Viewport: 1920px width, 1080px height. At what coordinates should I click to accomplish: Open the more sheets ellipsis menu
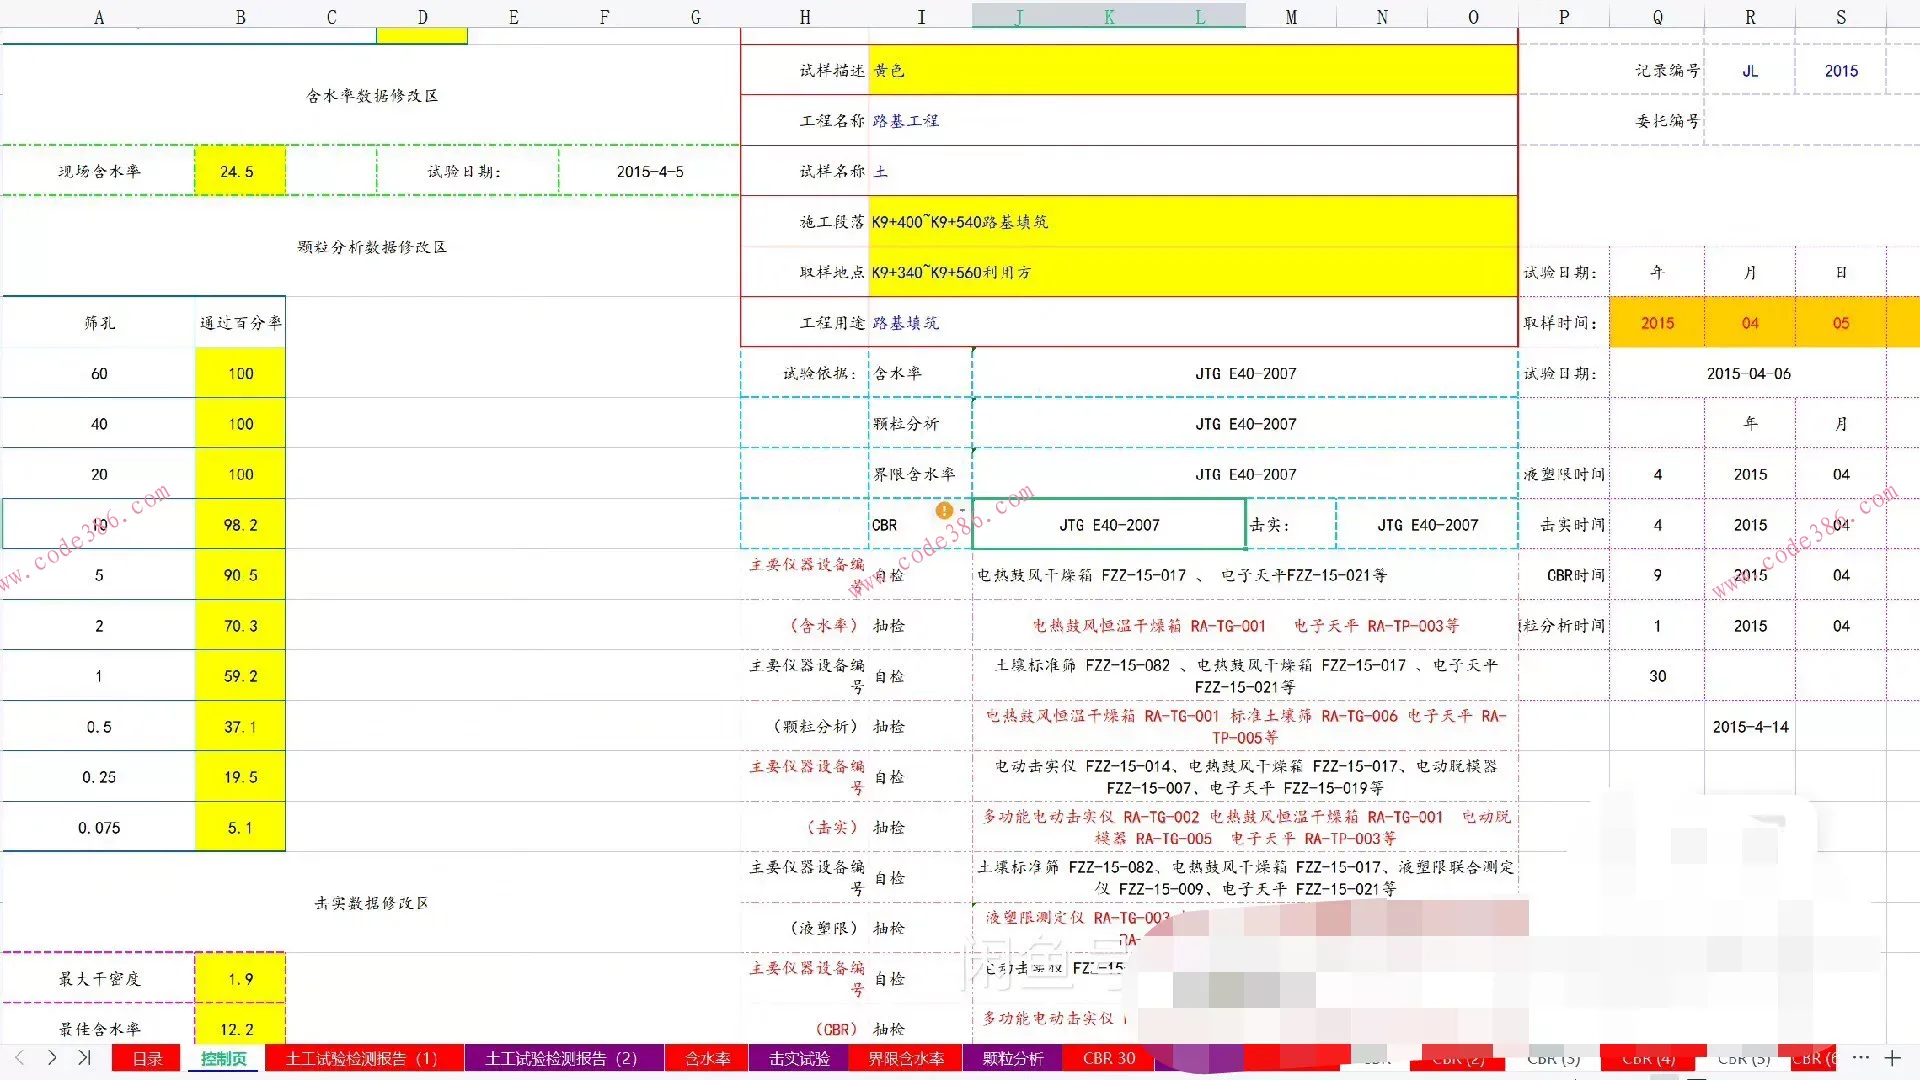click(1860, 1057)
